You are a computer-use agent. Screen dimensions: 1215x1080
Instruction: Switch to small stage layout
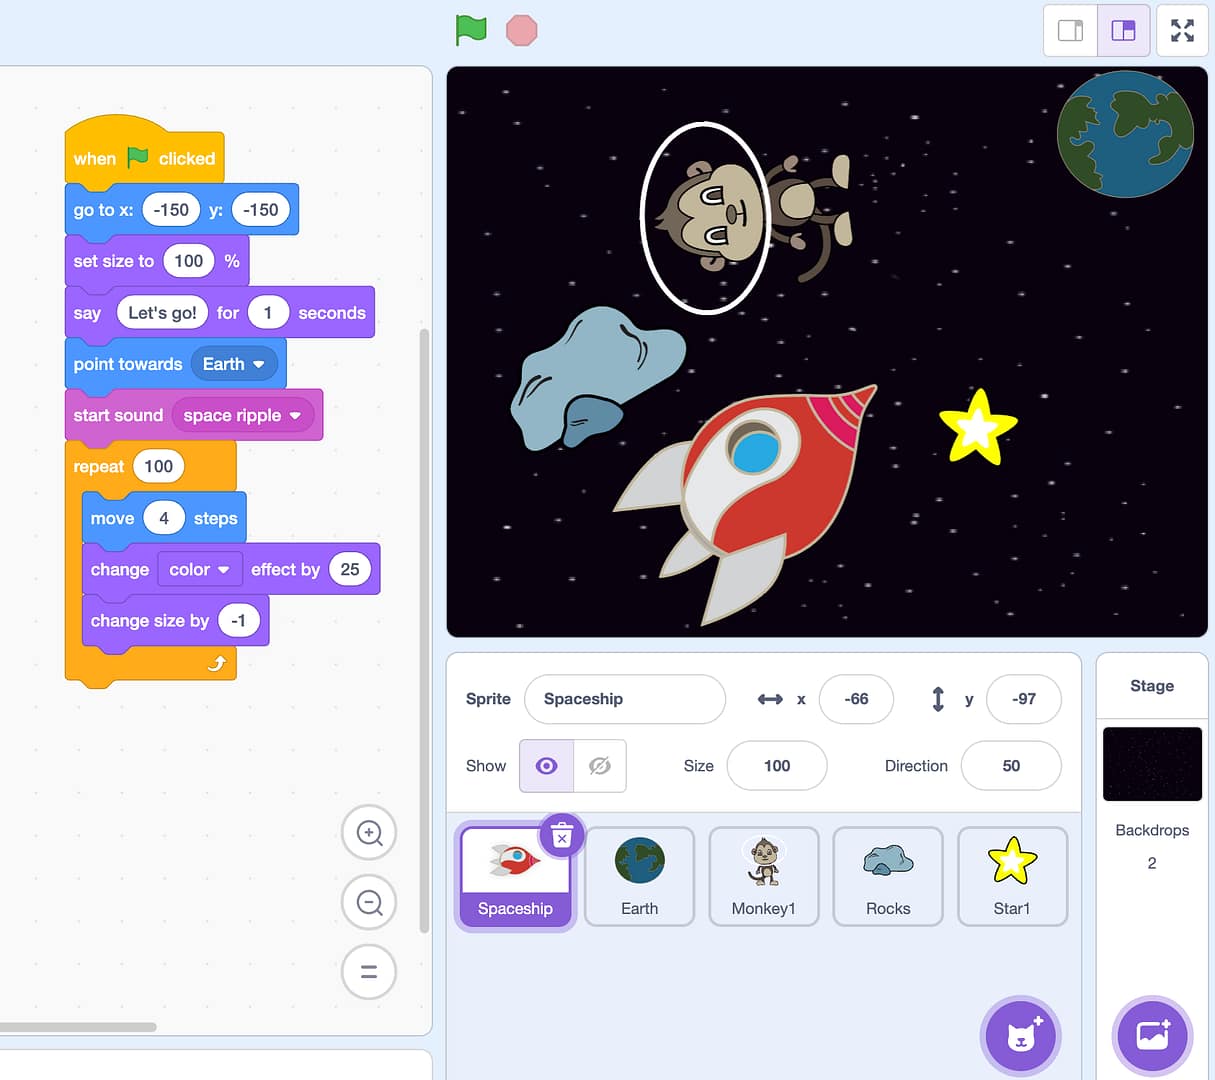[1070, 30]
